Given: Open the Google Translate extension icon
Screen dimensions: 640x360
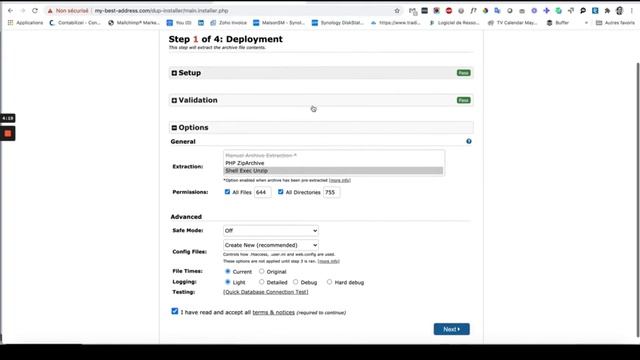Looking at the screenshot, I should click(497, 11).
